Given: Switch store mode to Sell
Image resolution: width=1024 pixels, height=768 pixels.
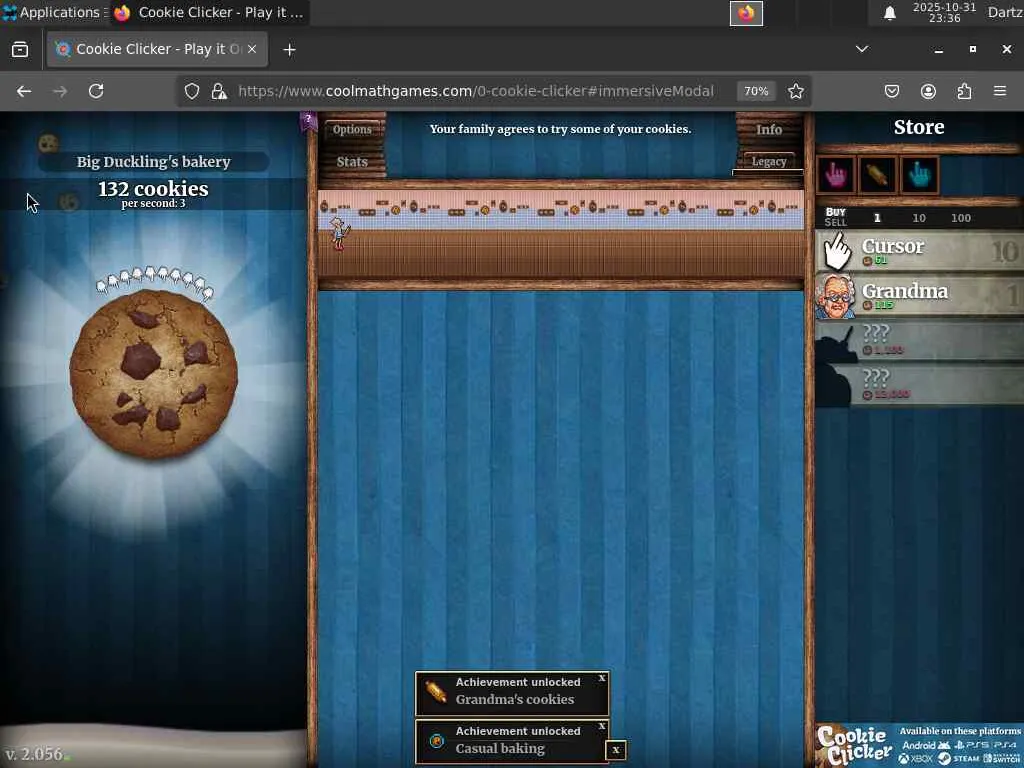Looking at the screenshot, I should click(x=835, y=223).
